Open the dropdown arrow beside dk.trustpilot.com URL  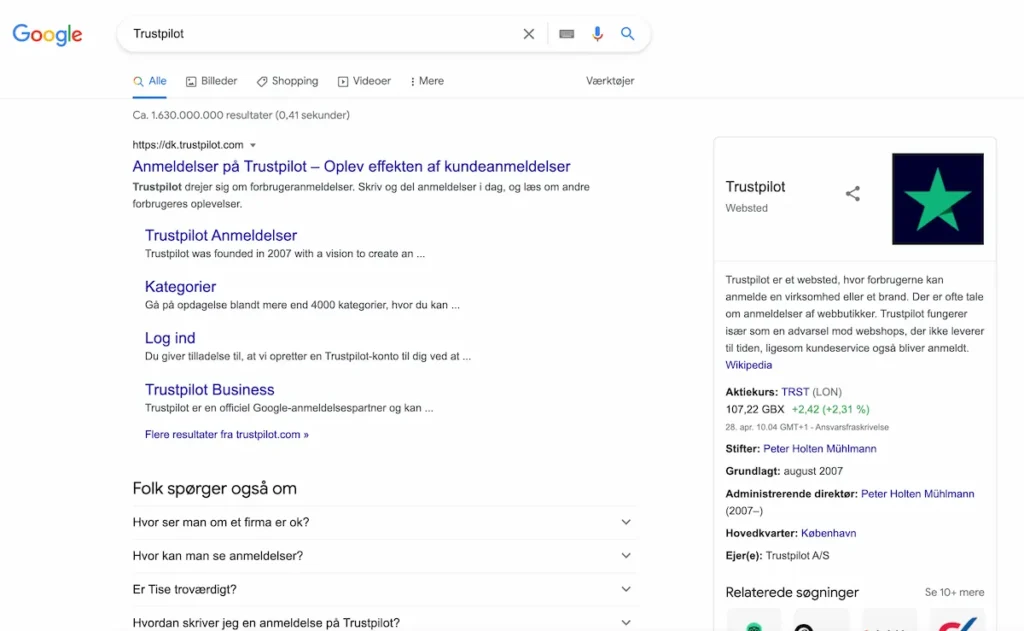(253, 145)
